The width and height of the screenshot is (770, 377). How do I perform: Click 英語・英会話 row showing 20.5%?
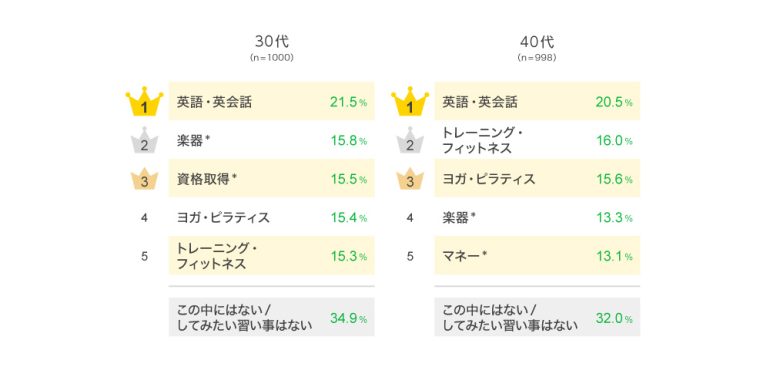537,101
